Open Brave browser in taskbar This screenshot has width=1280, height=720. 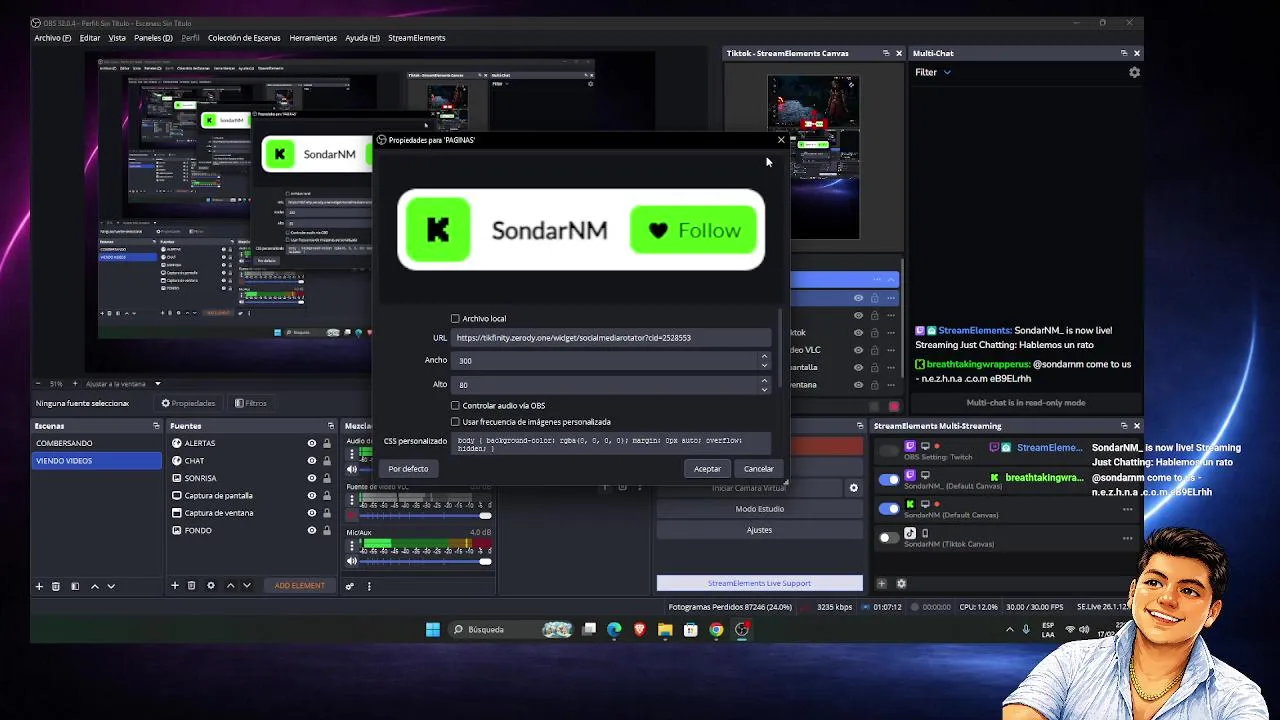[x=640, y=629]
